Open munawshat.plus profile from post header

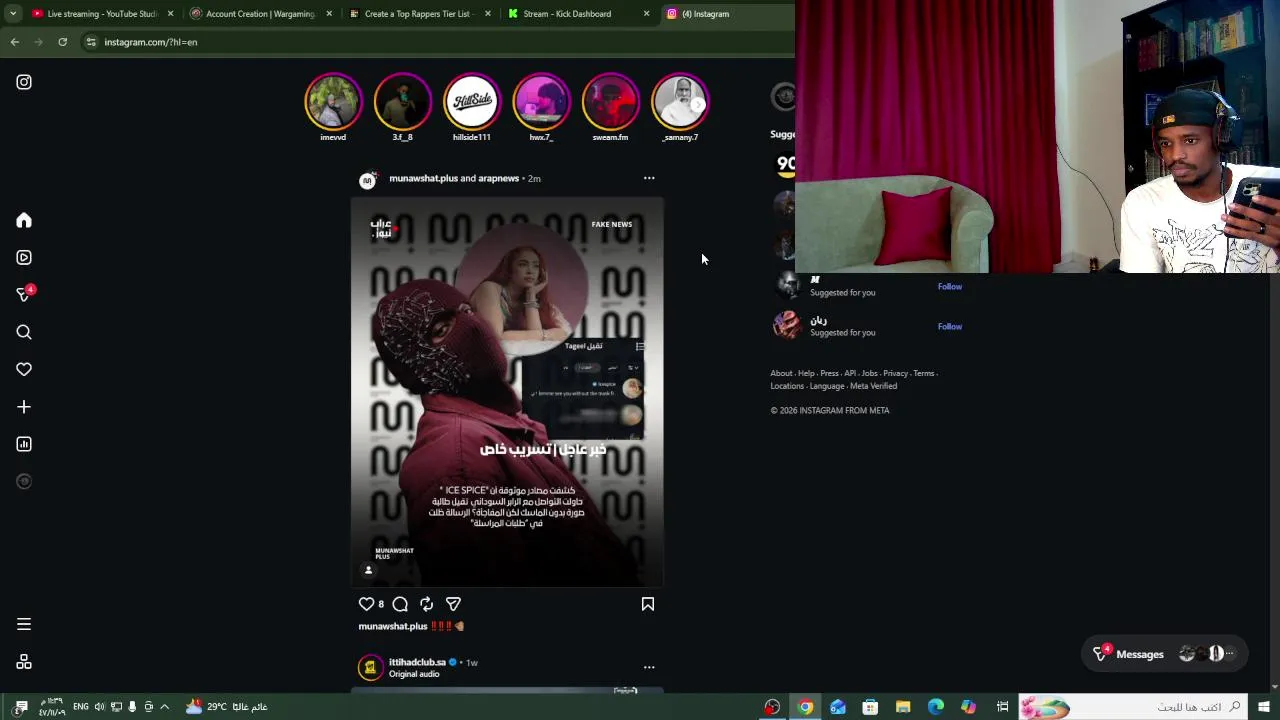[x=423, y=178]
